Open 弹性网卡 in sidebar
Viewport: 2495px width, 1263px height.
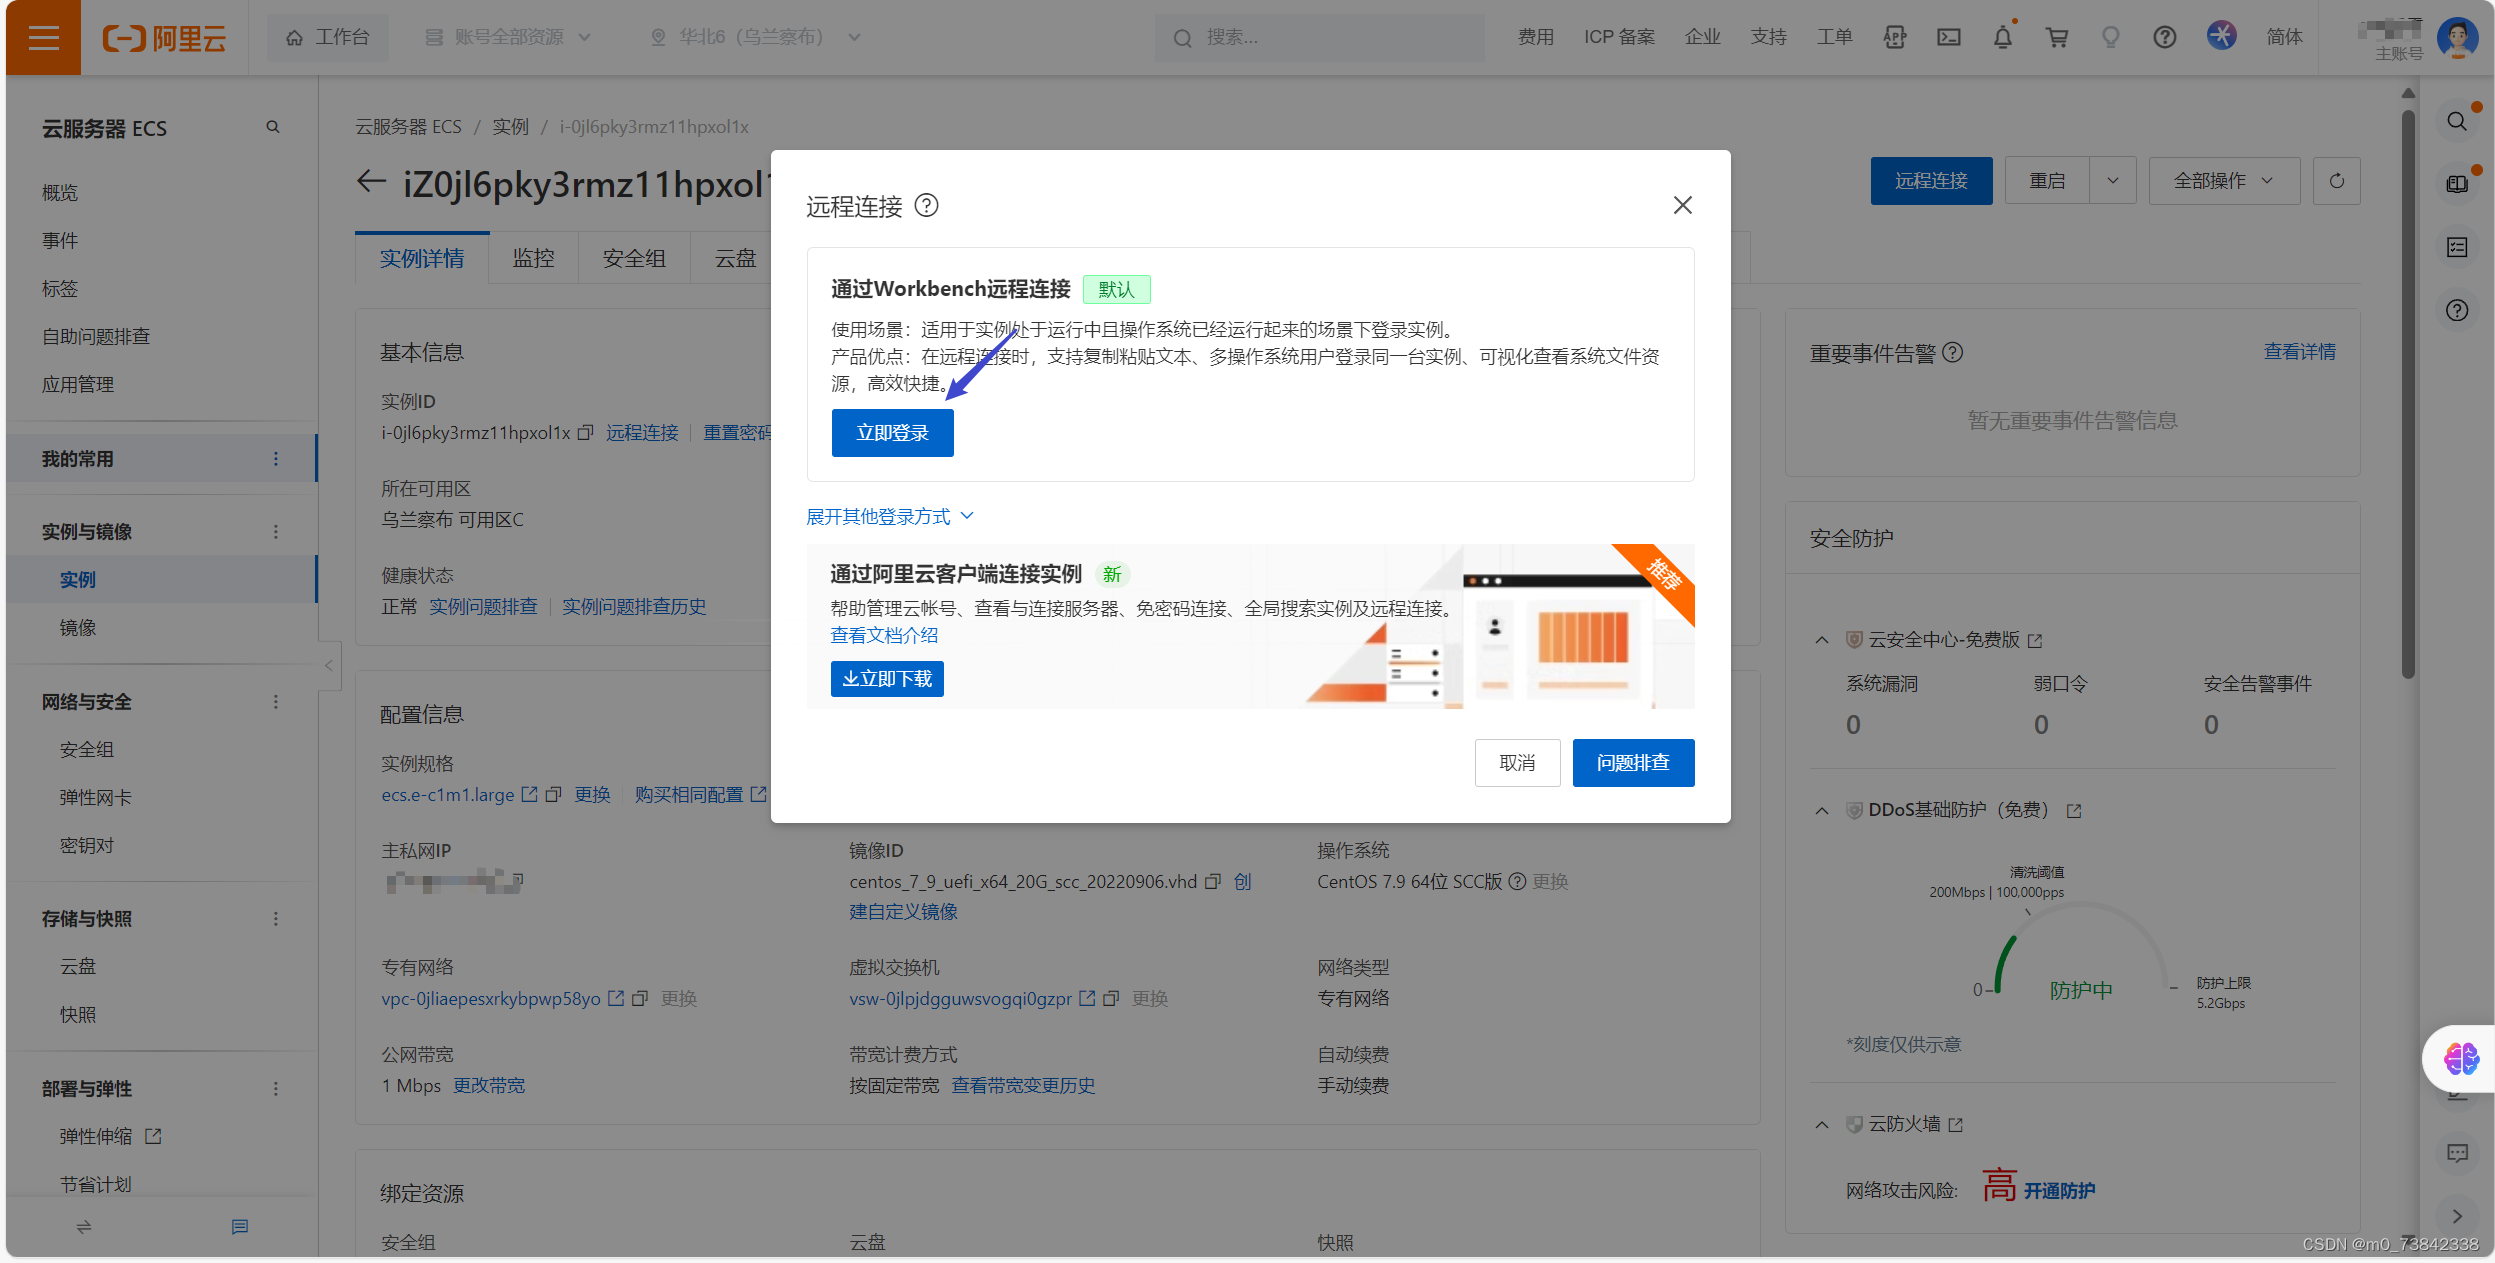point(96,798)
